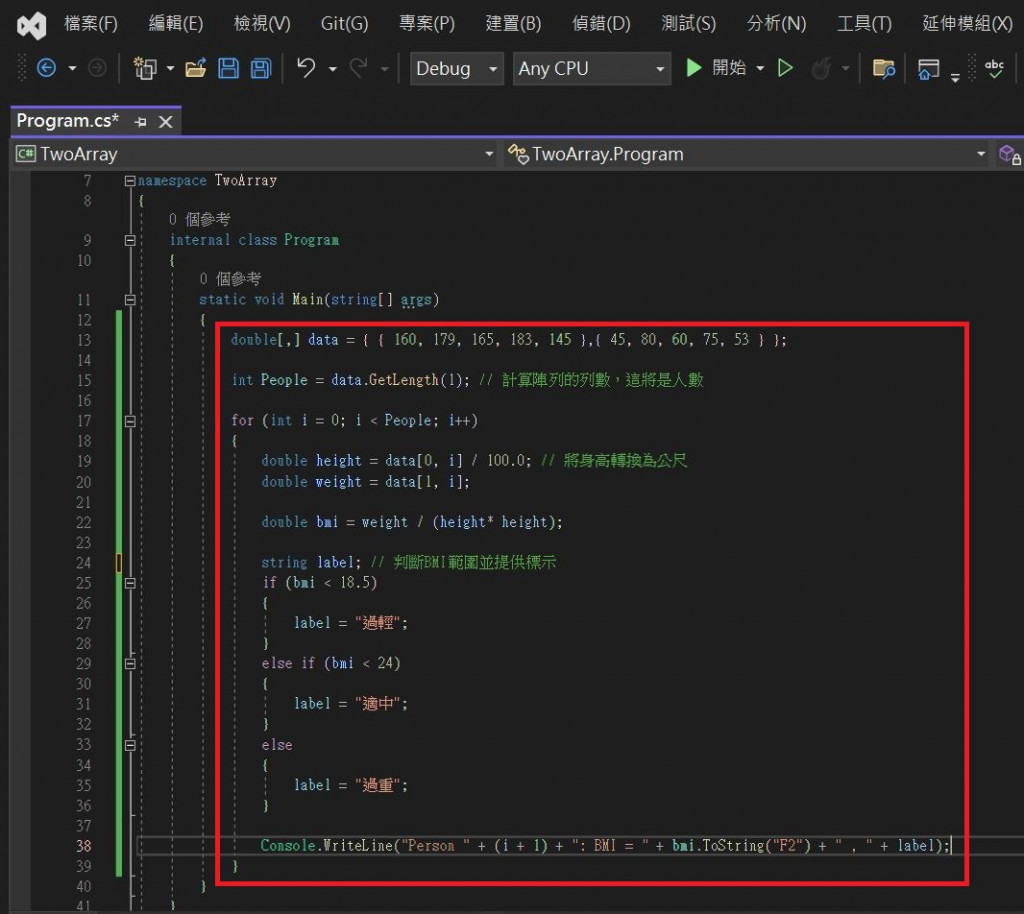
Task: Click the save all icon
Action: [x=261, y=68]
